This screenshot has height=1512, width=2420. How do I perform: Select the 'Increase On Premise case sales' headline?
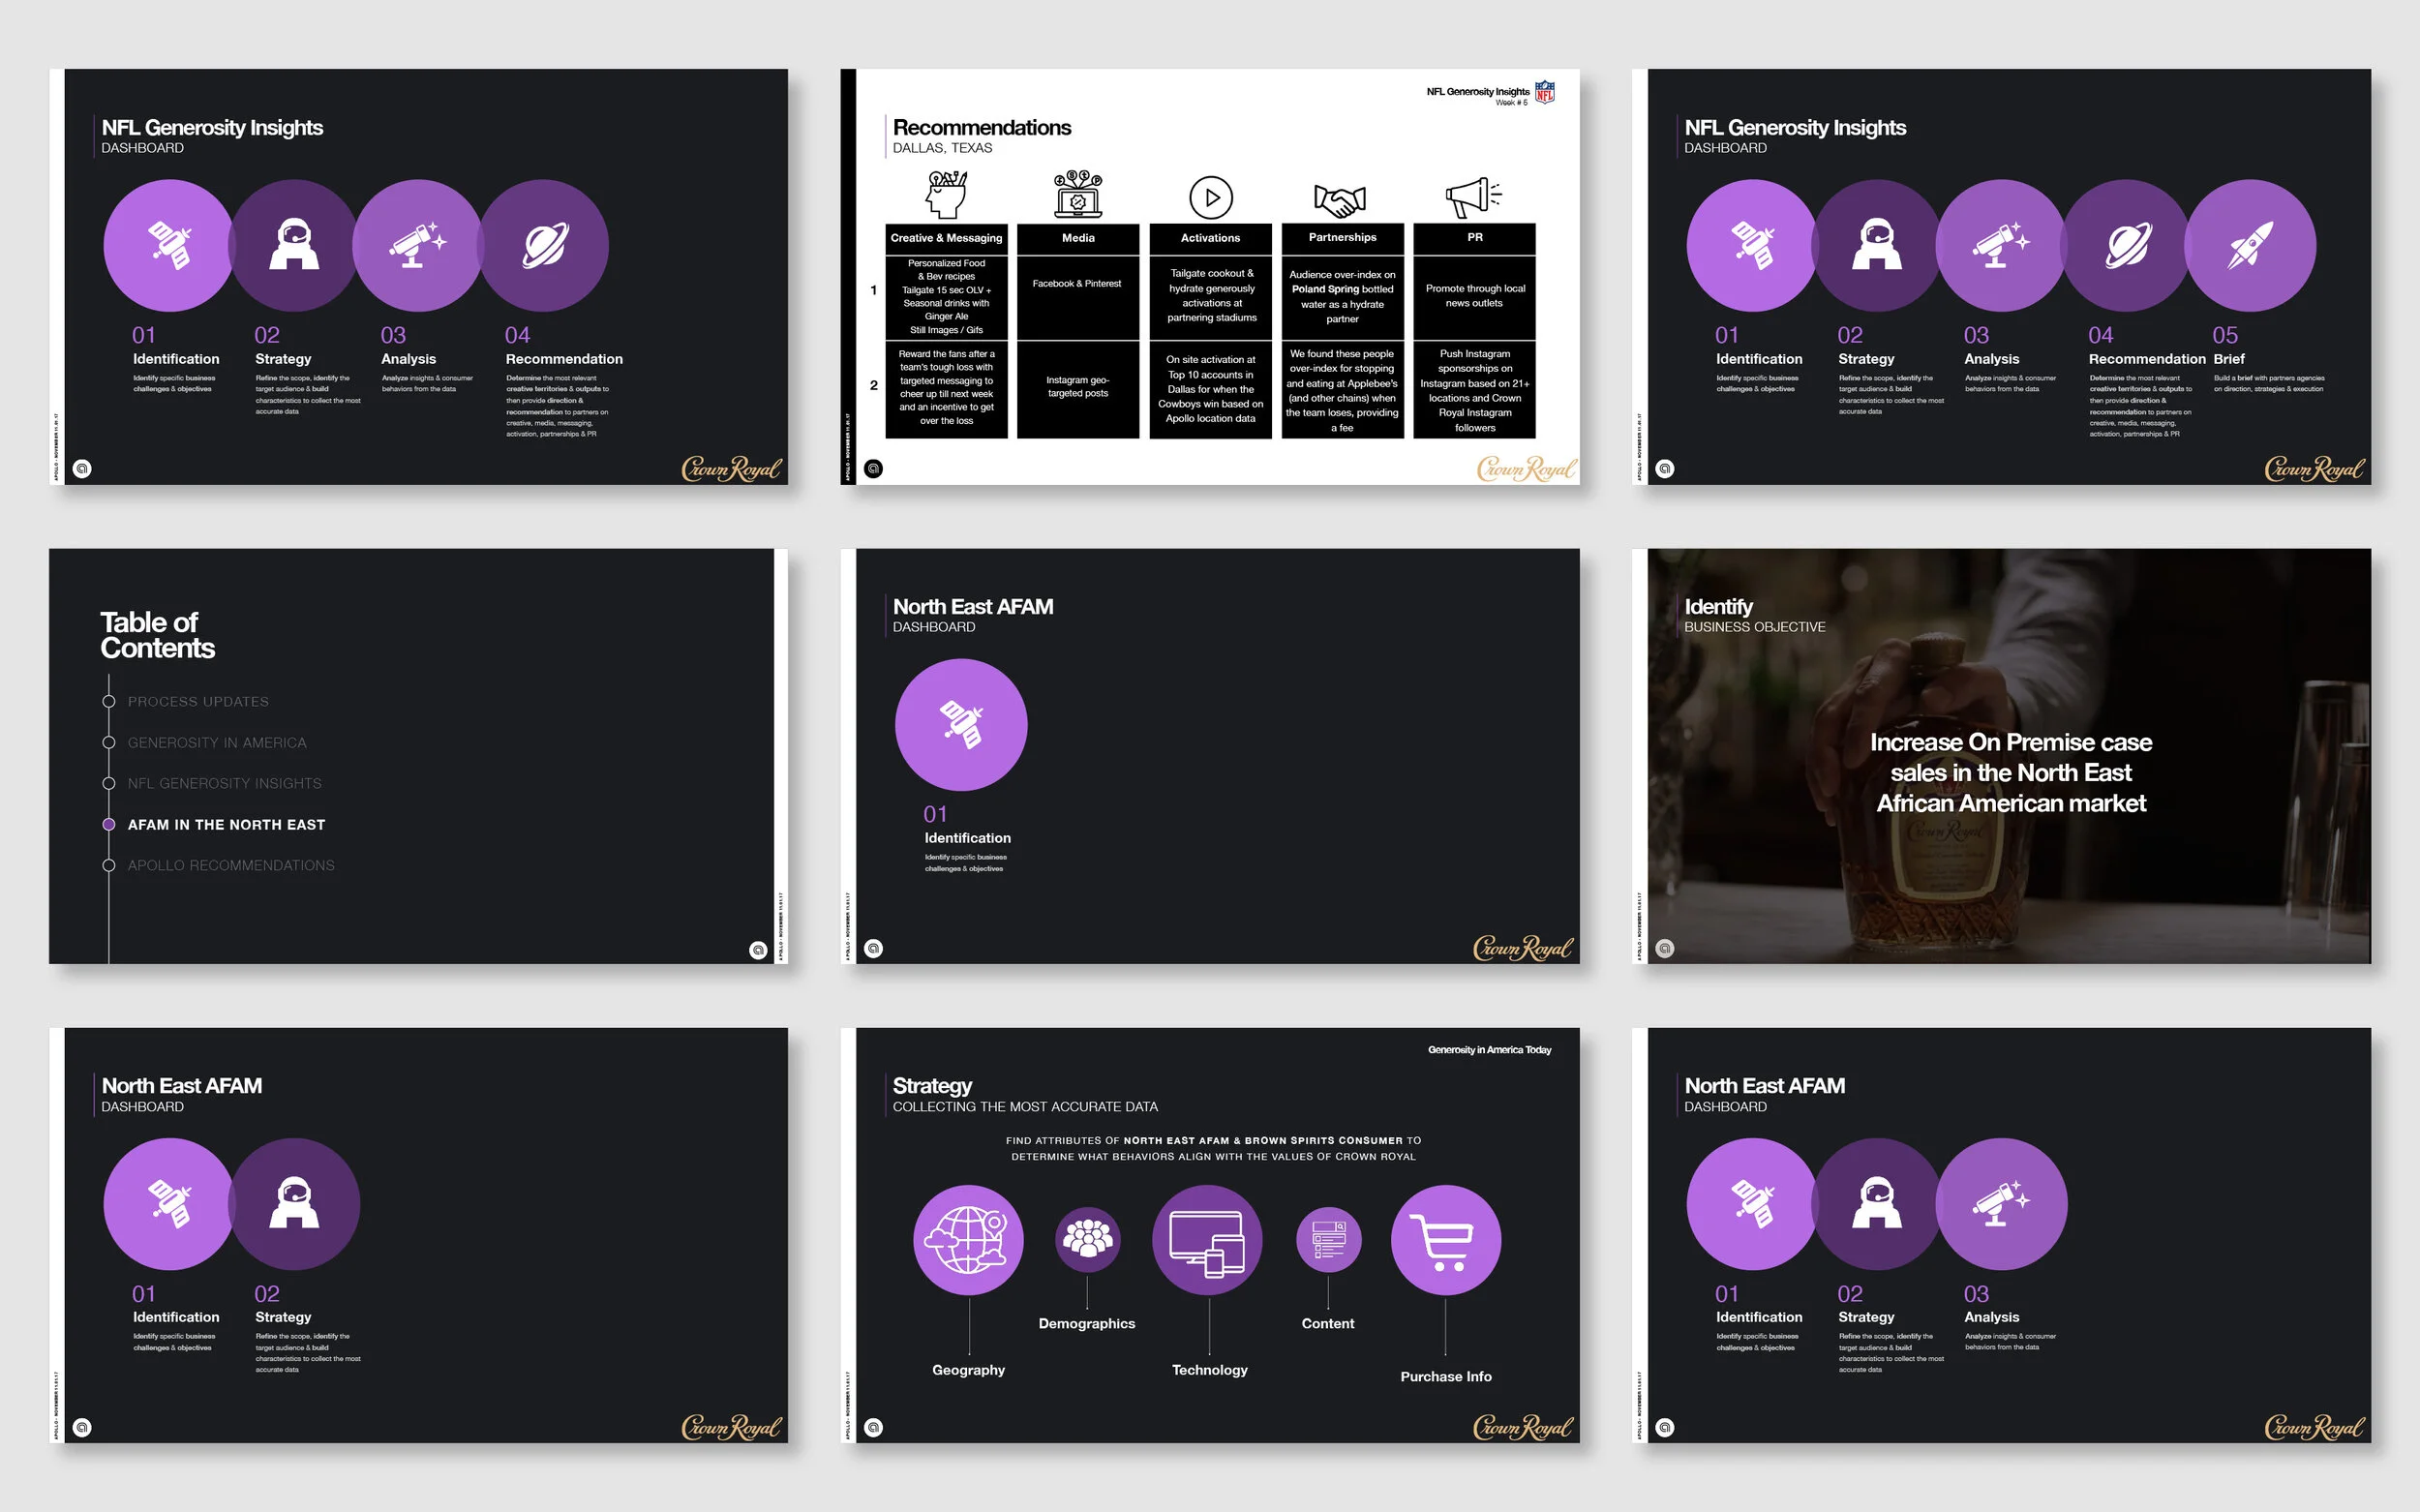click(x=2010, y=773)
